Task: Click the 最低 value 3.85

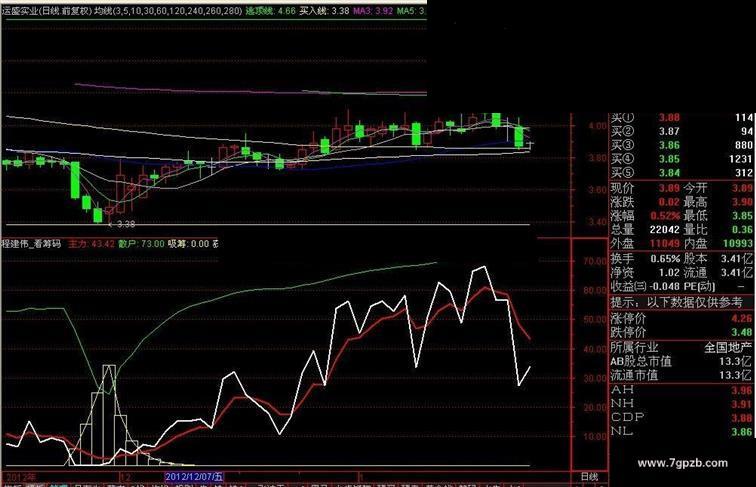Action: (742, 216)
